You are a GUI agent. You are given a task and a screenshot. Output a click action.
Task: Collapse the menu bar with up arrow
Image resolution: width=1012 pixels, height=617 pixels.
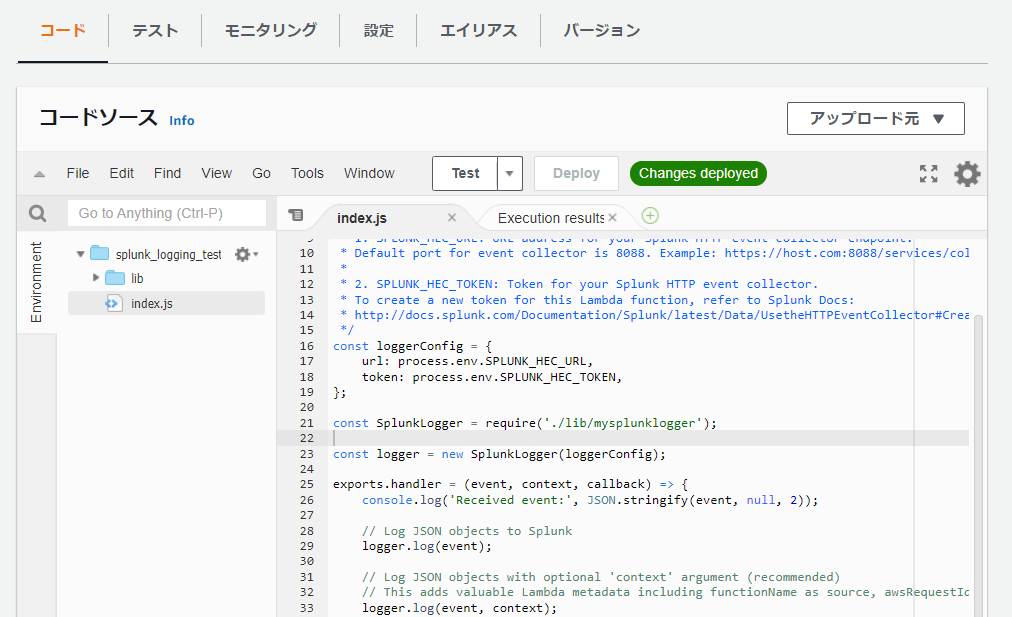(39, 174)
